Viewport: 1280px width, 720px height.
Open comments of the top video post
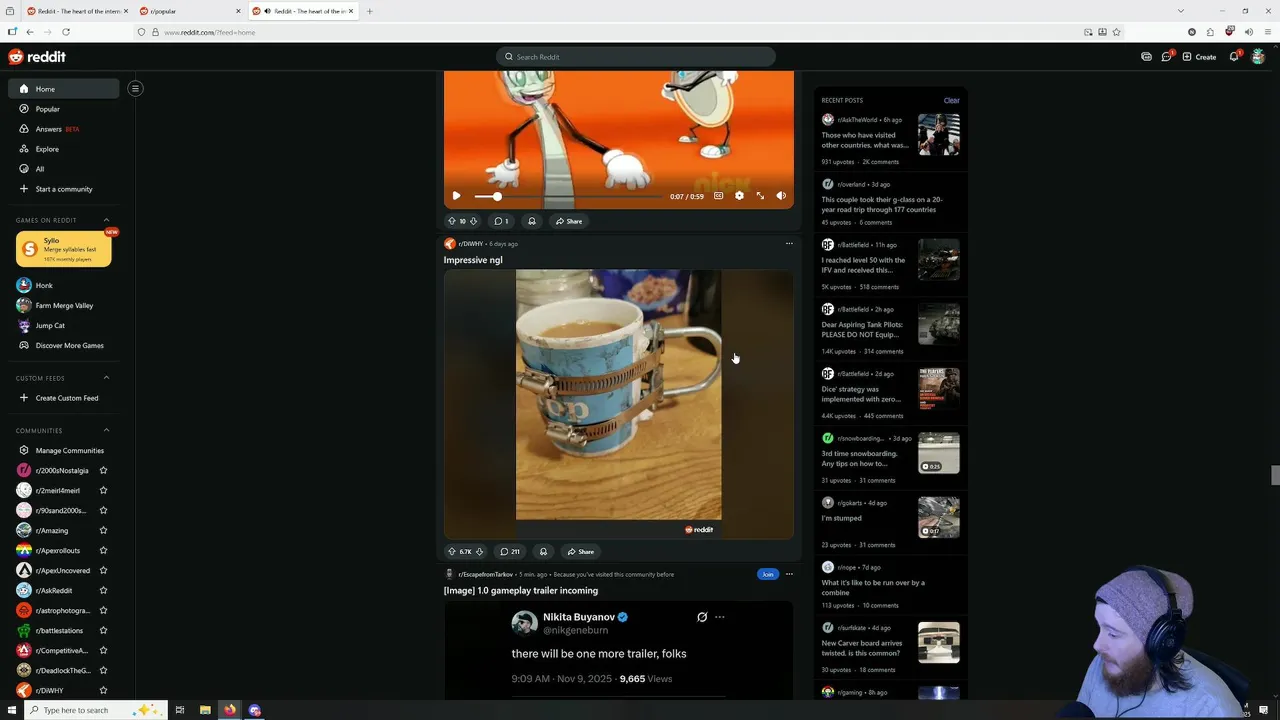(501, 221)
